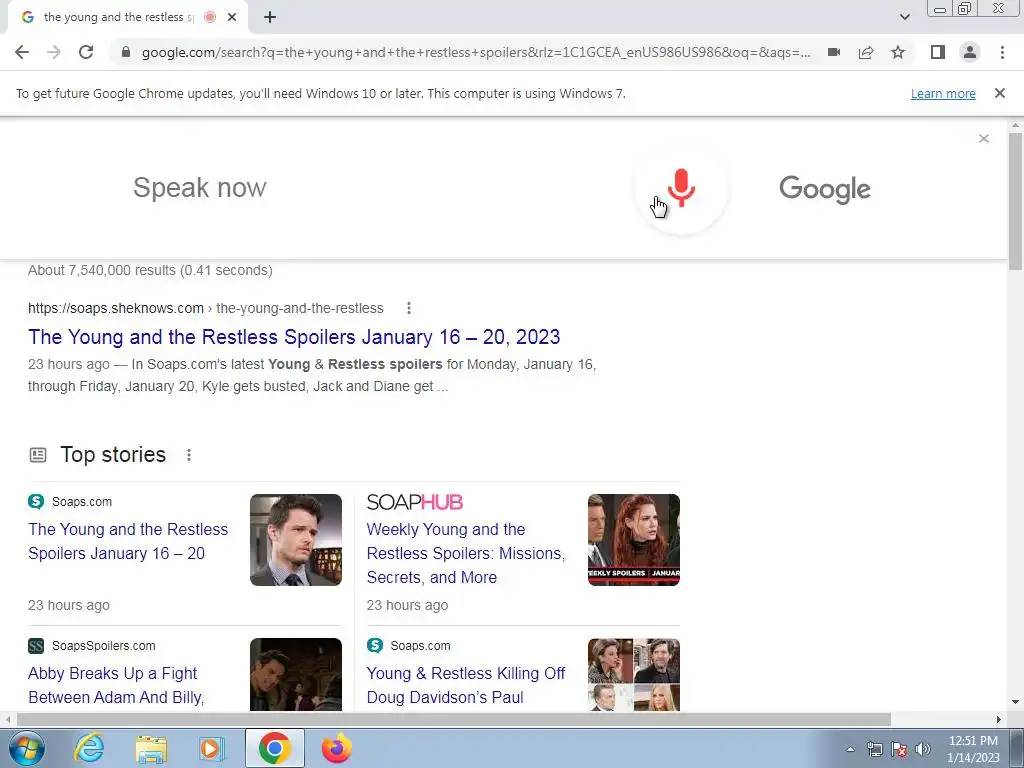Close the Speak now voice search overlay
This screenshot has width=1024, height=768.
click(x=984, y=138)
